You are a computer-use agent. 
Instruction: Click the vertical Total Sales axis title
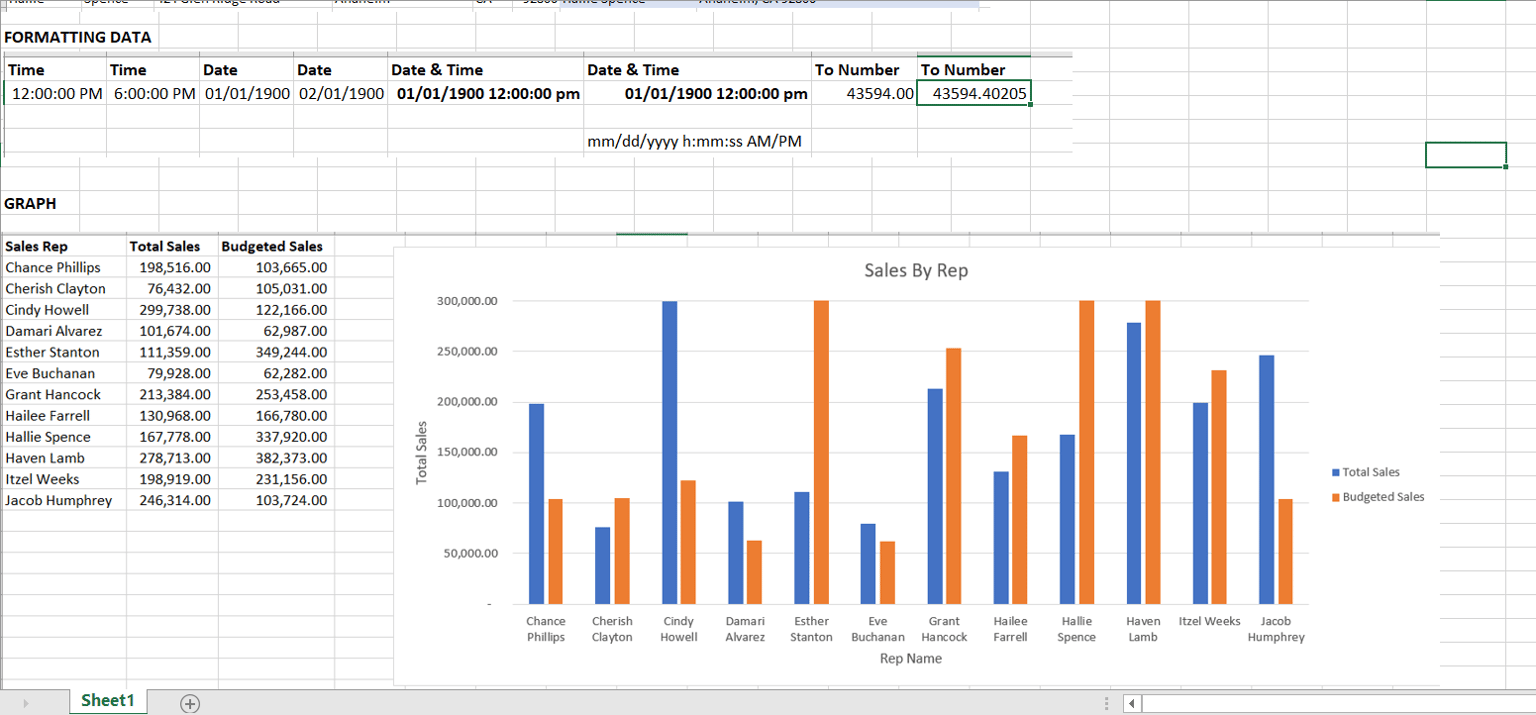[422, 453]
